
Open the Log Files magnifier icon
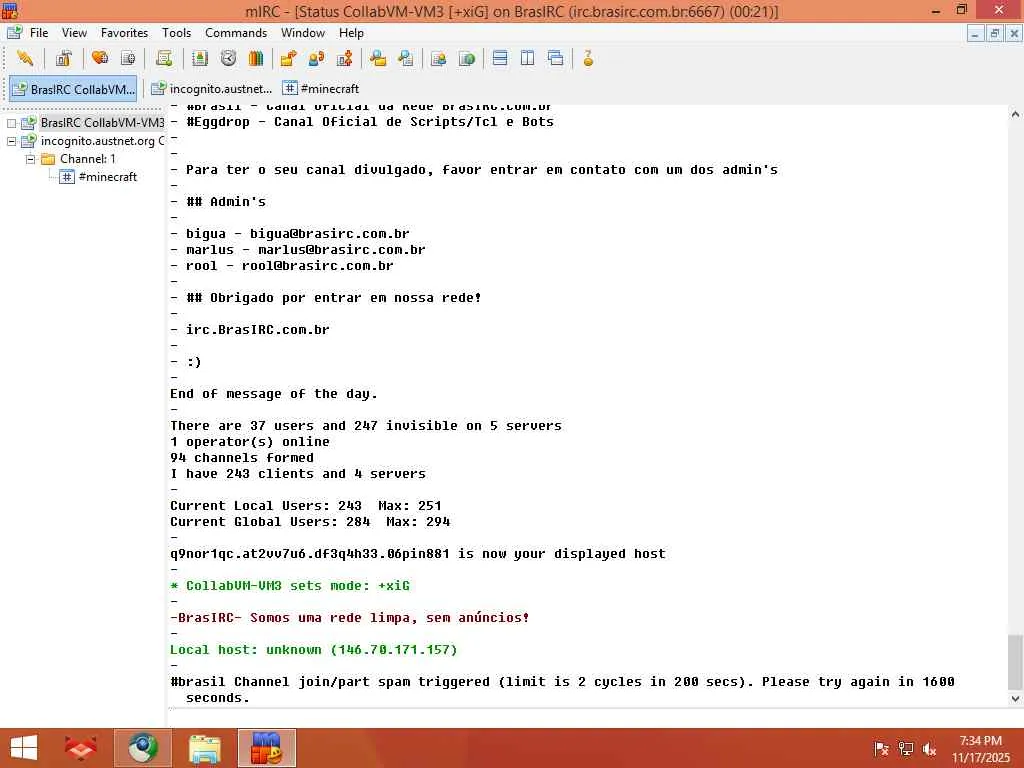point(406,59)
